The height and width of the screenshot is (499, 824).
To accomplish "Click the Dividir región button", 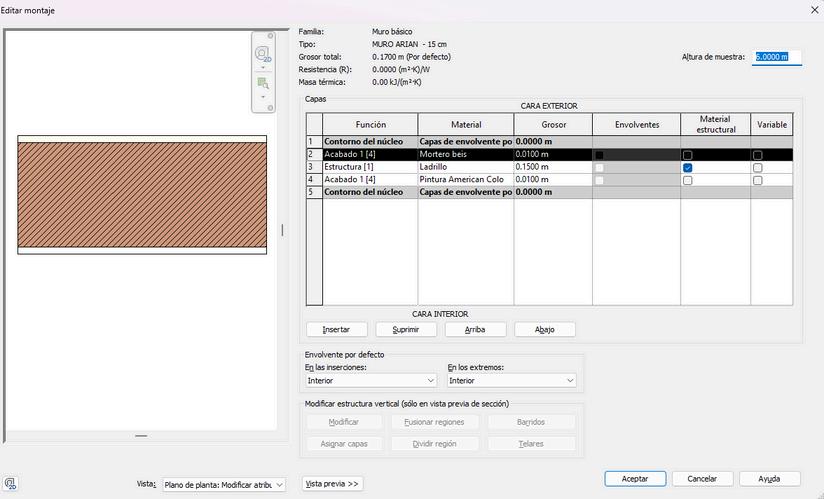I will [x=434, y=444].
